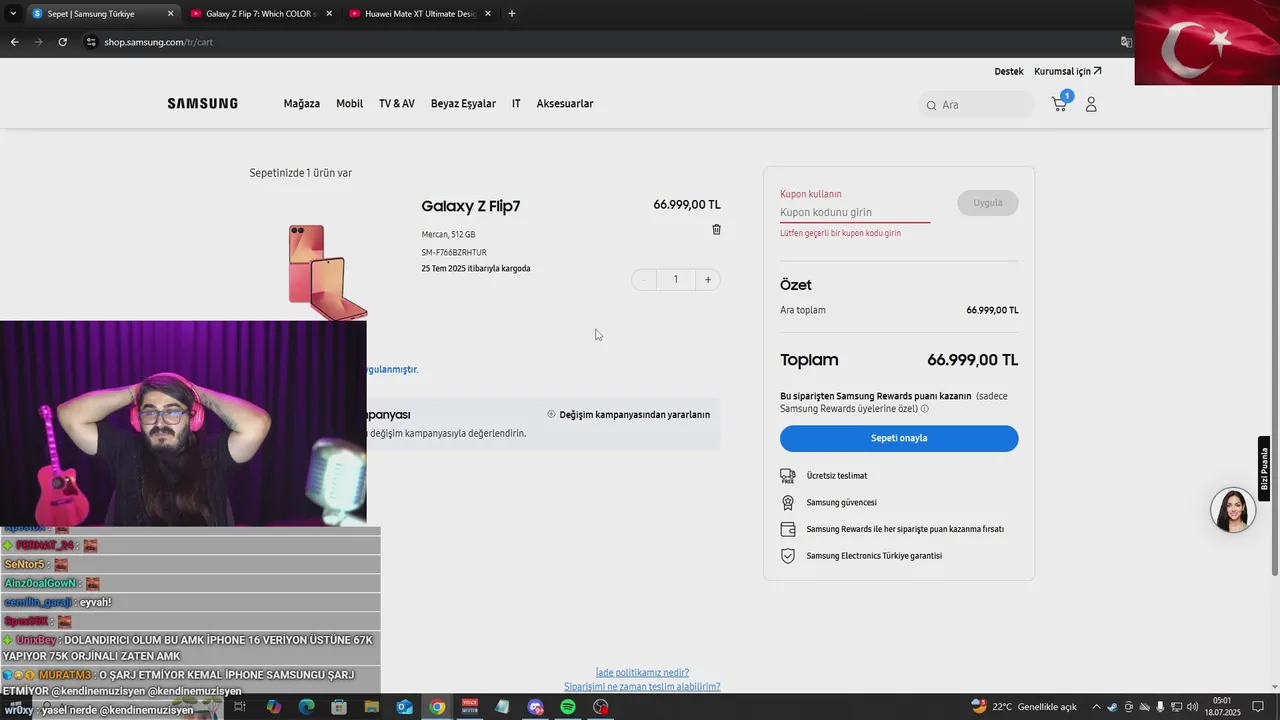
Task: Click the Ara search box
Action: pos(977,105)
